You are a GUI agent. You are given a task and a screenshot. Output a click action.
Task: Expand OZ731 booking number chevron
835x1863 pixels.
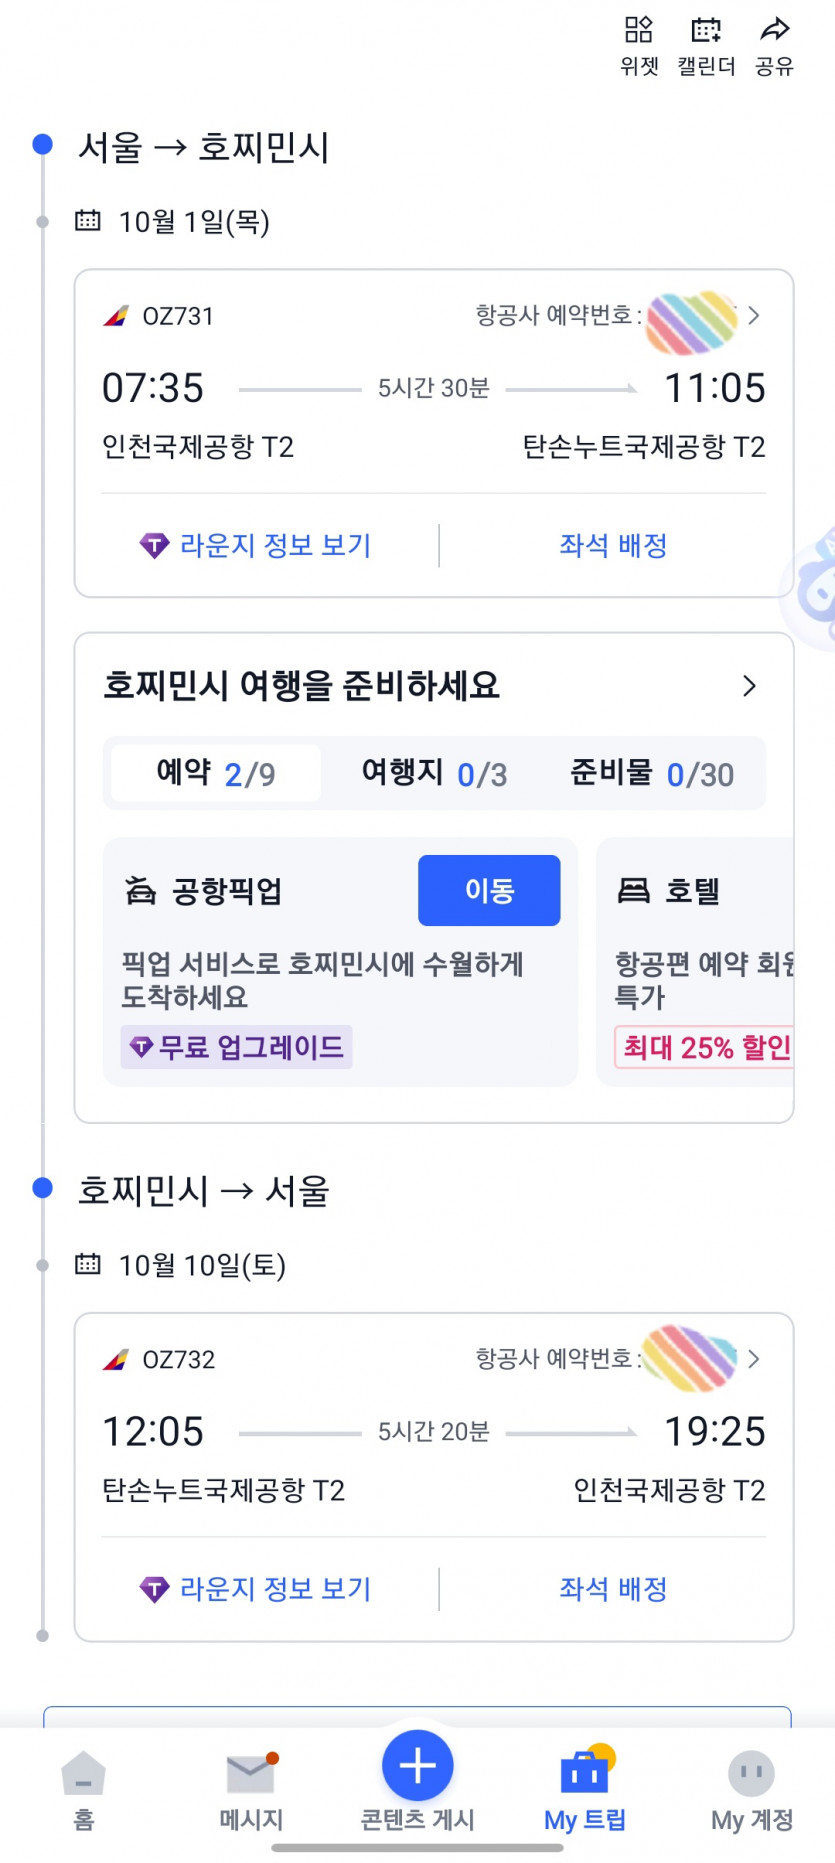tap(754, 316)
